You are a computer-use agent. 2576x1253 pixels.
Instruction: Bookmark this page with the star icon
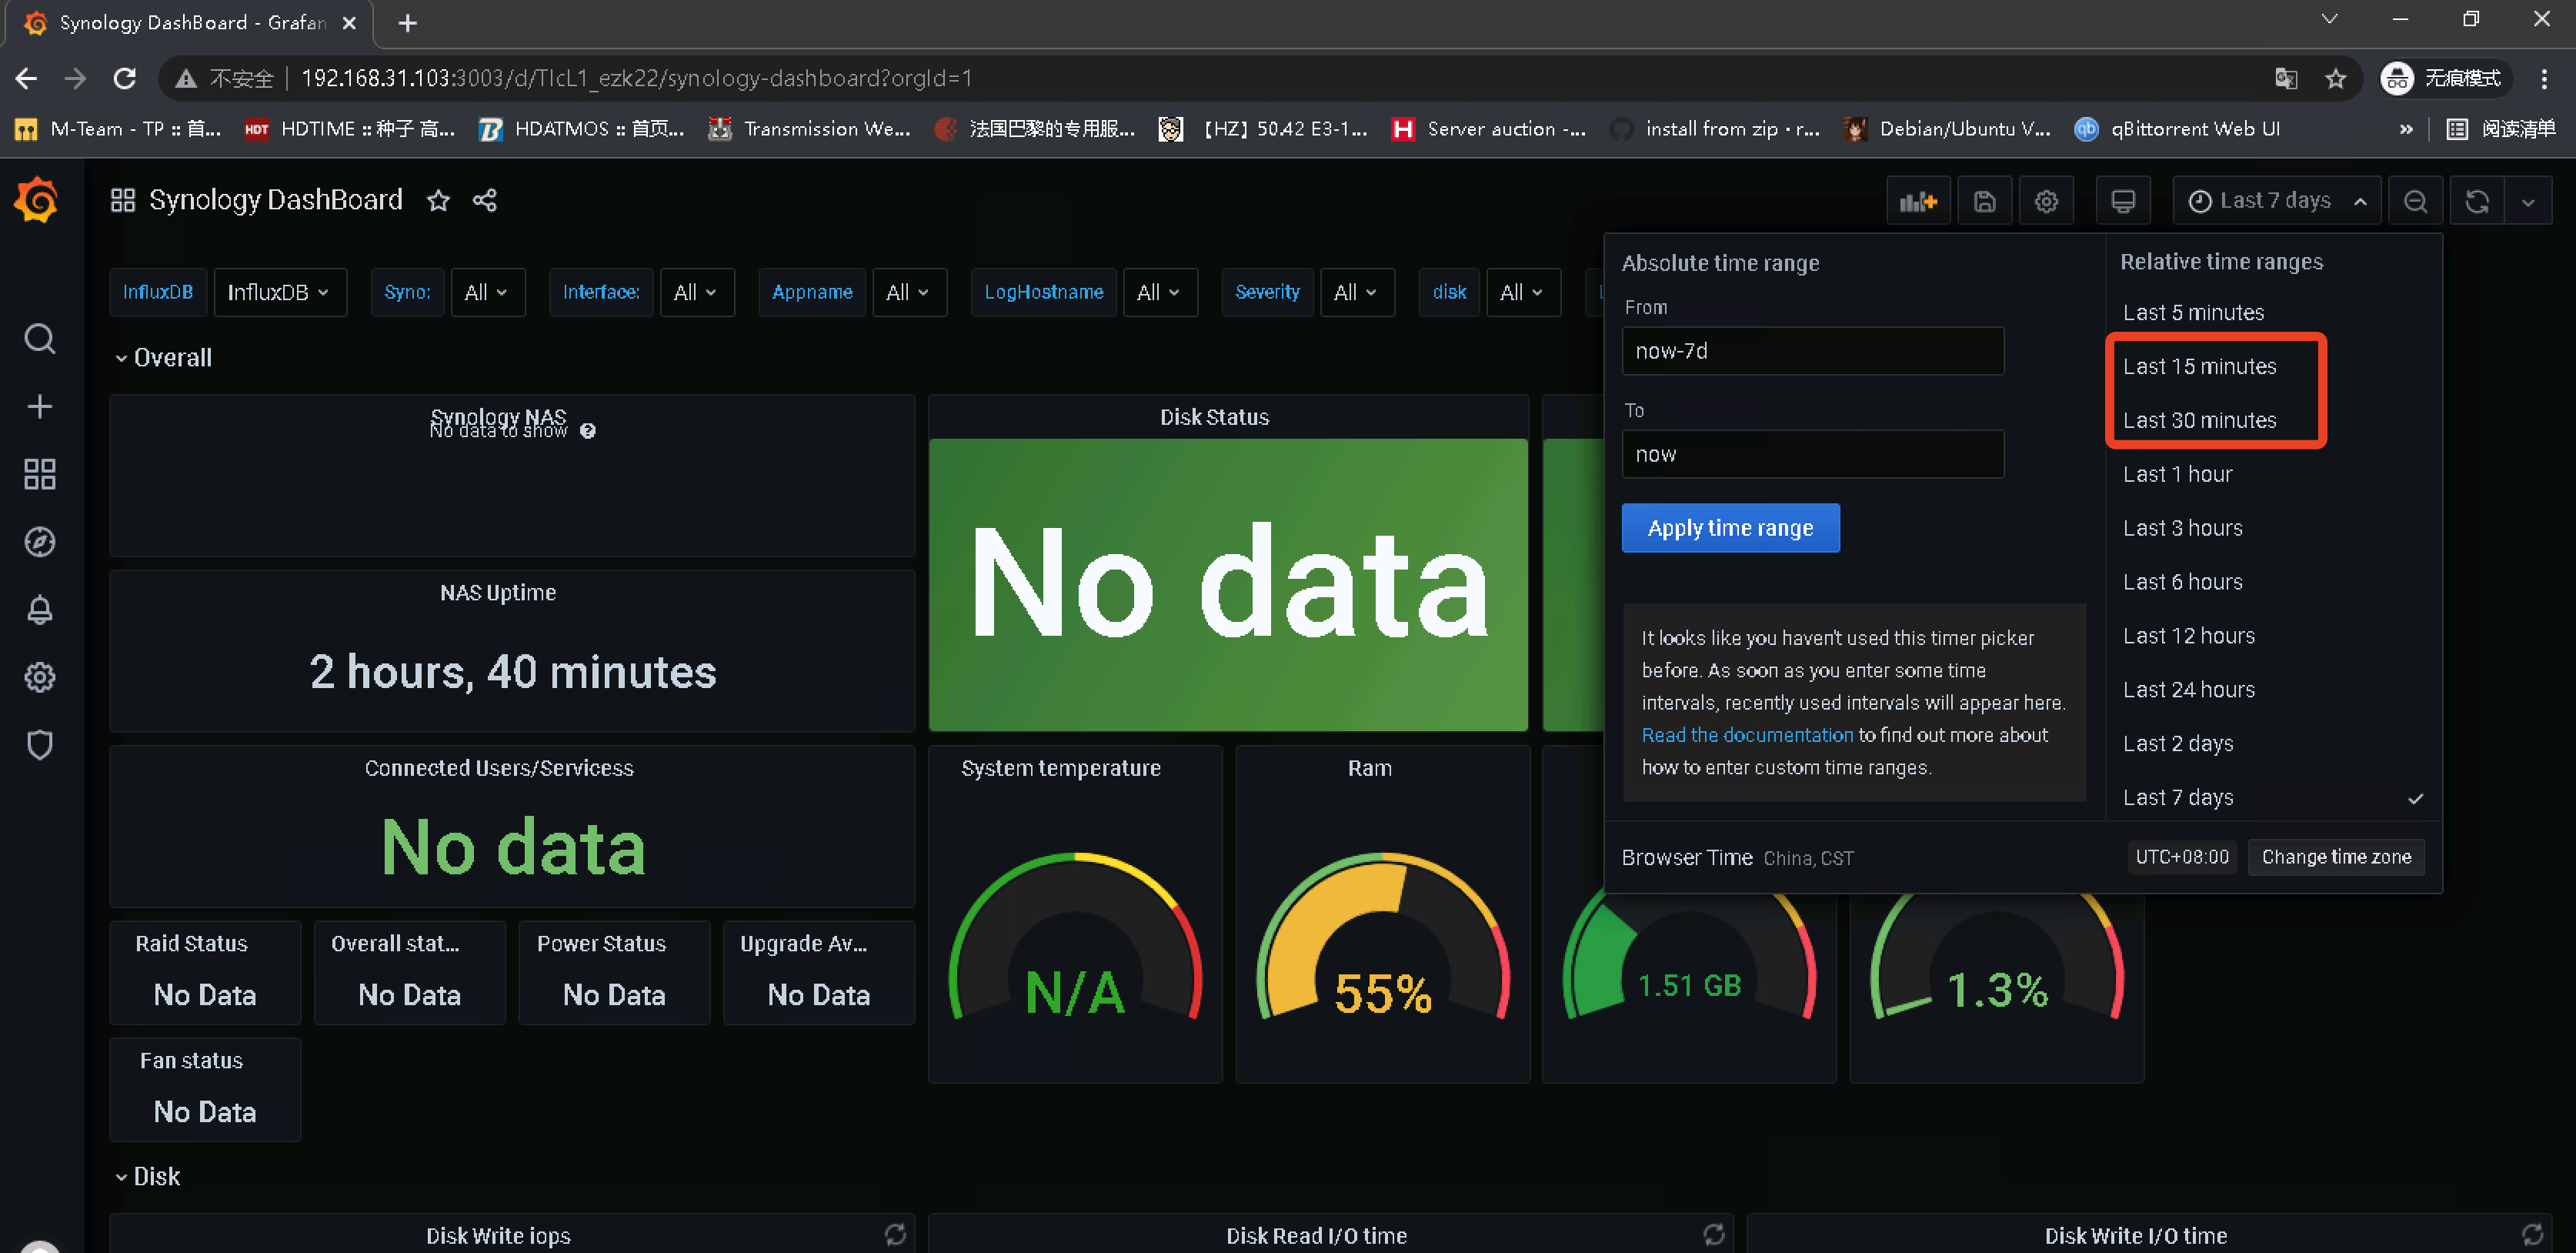pyautogui.click(x=2335, y=79)
